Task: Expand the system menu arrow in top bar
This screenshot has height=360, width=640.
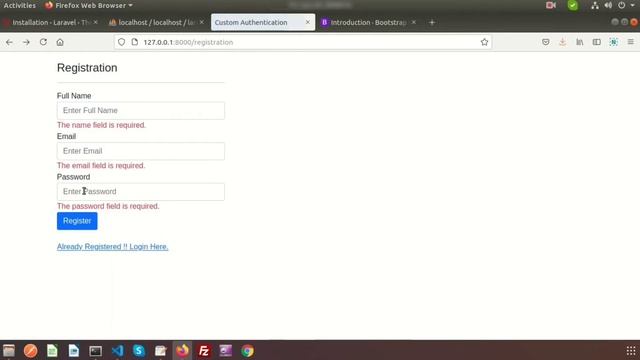Action: pyautogui.click(x=632, y=5)
